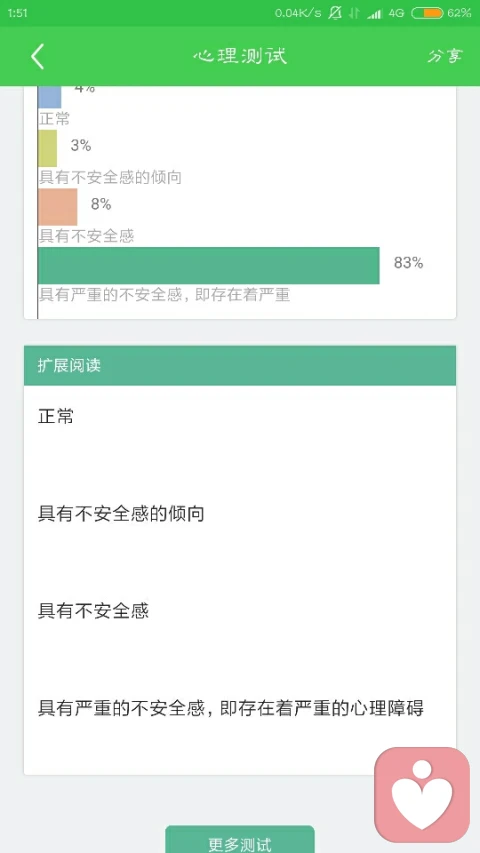480x853 pixels.
Task: Tap the blue 4% bar
Action: point(50,97)
